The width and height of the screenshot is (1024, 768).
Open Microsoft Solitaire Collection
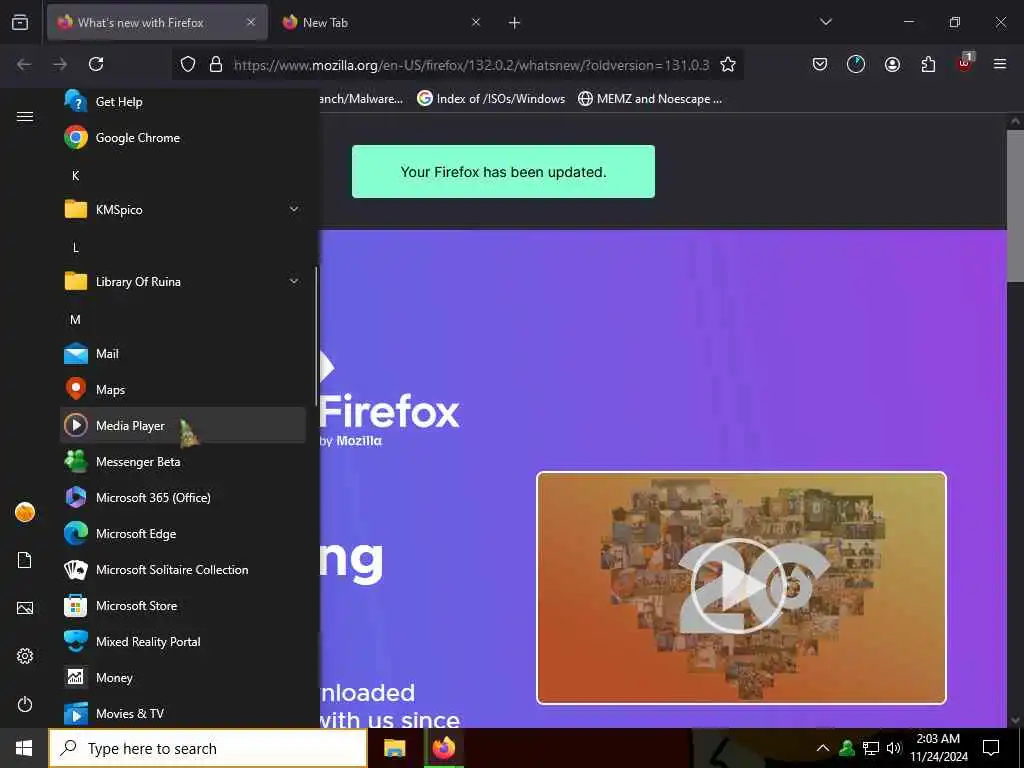click(183, 569)
